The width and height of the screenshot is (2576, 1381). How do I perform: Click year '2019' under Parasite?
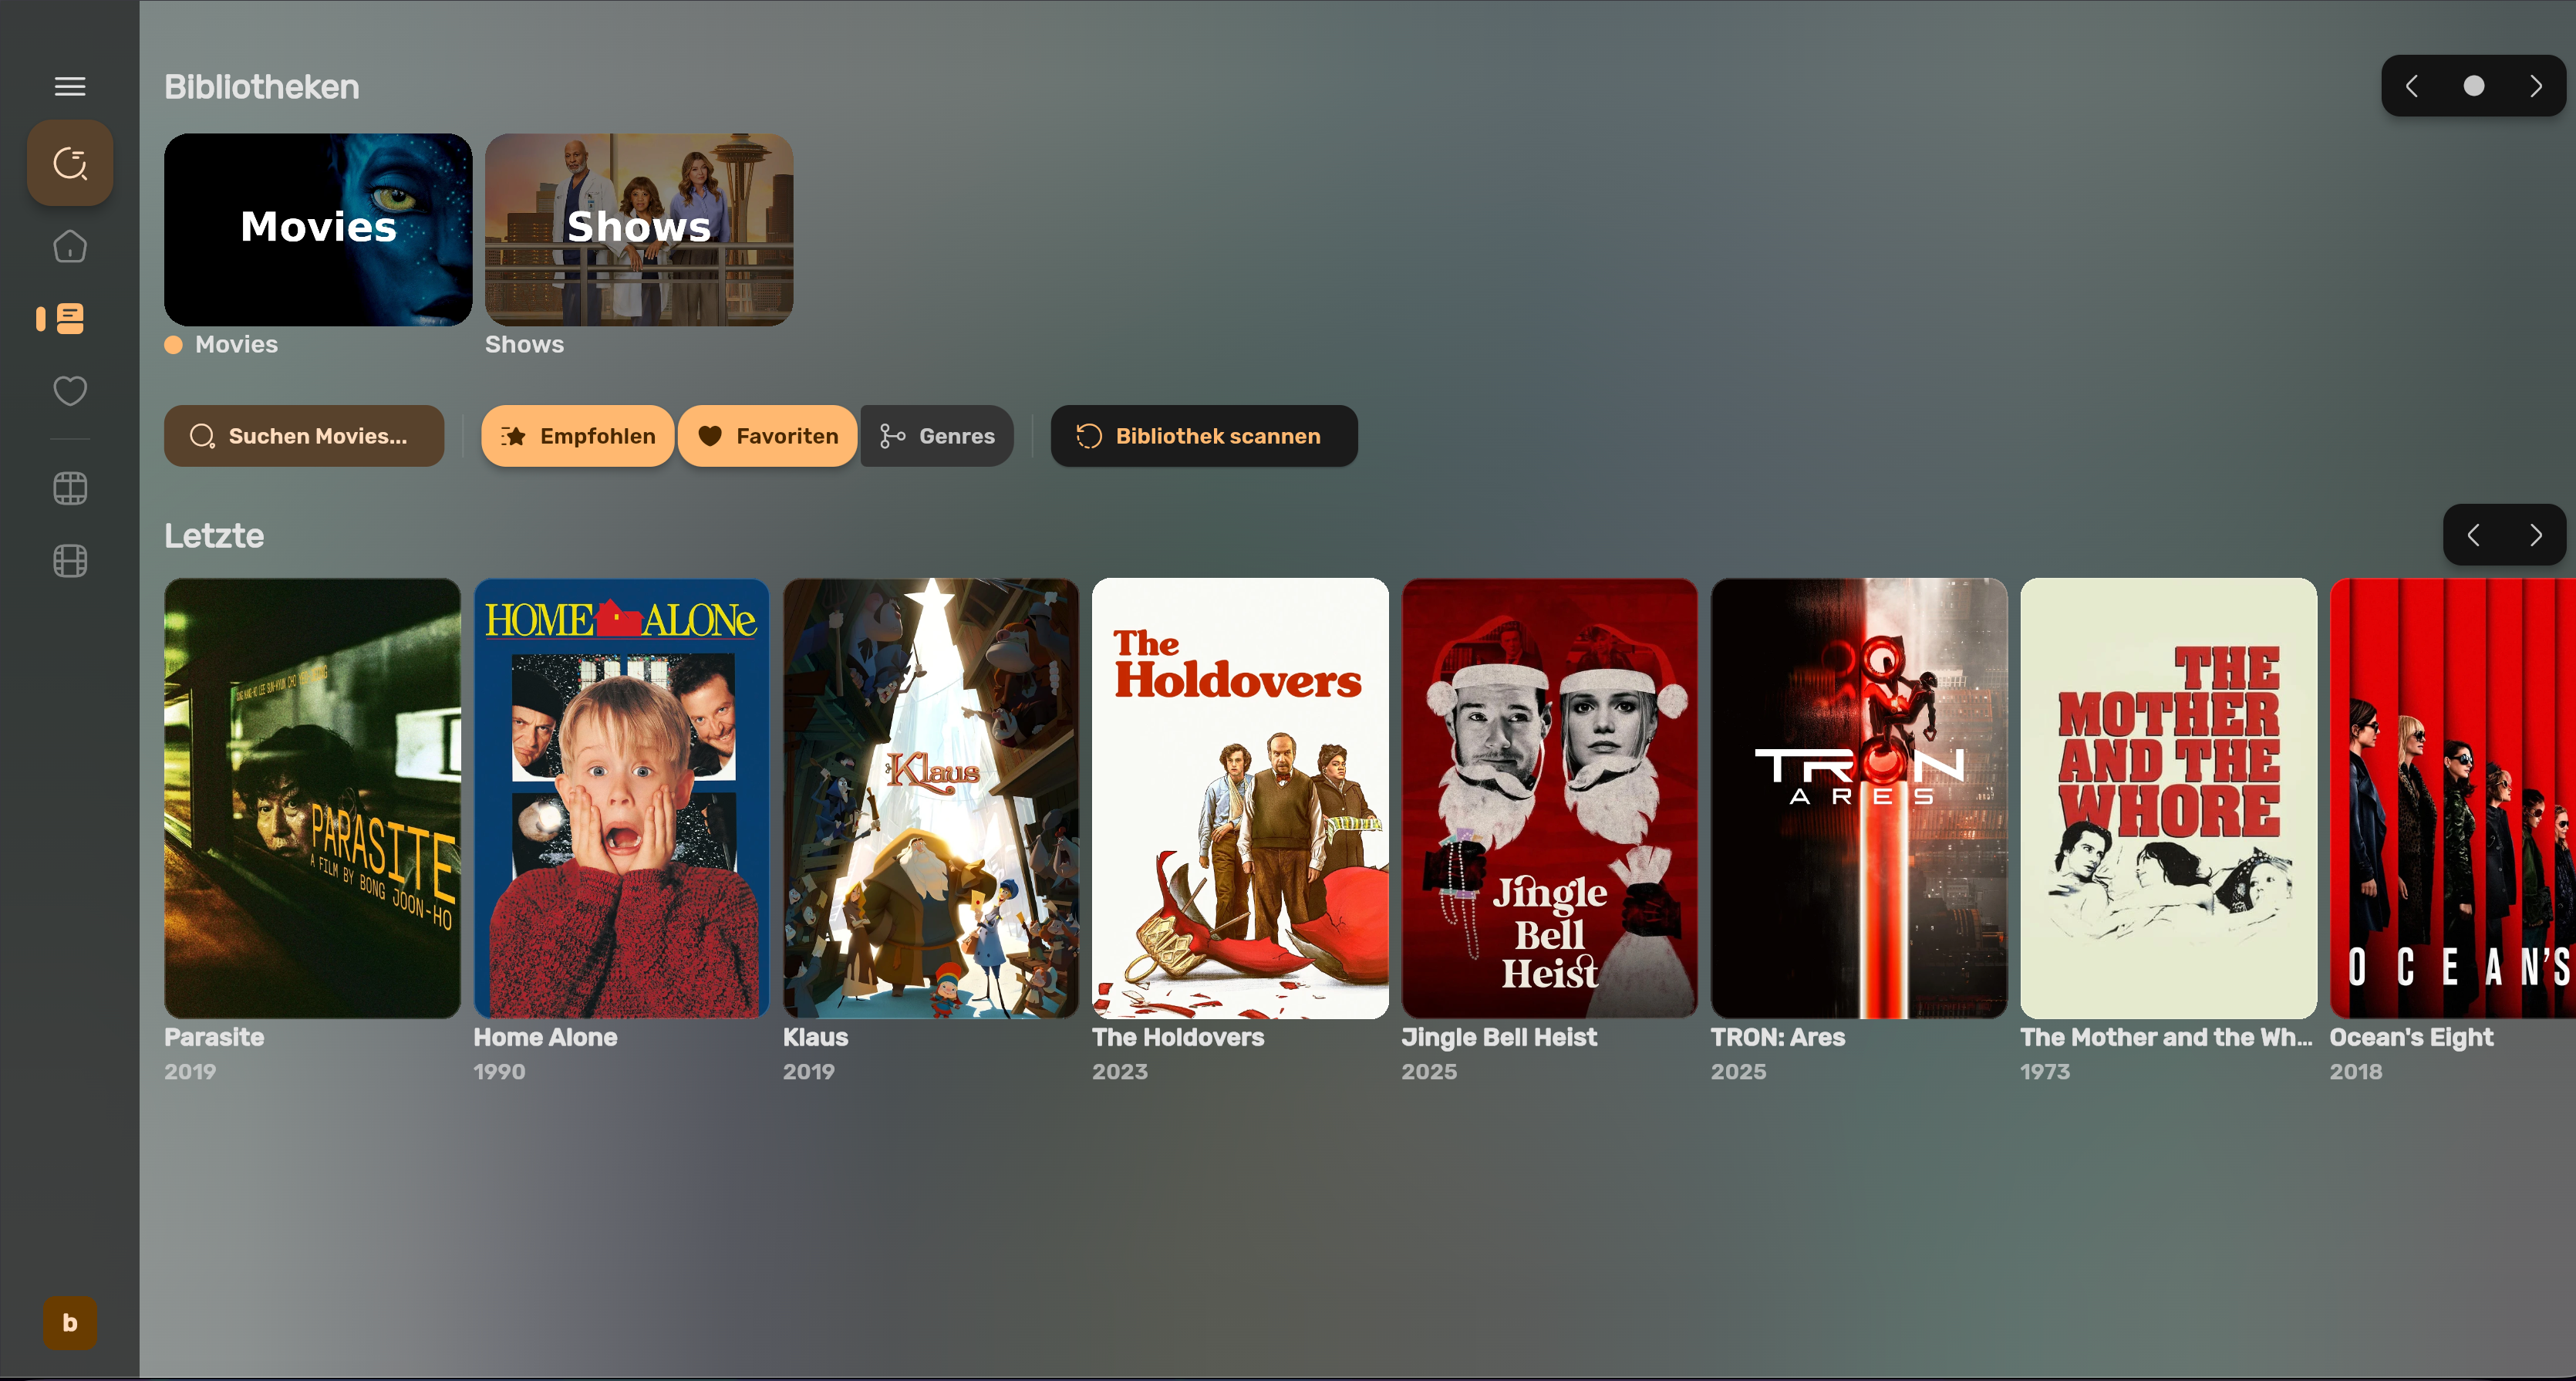pyautogui.click(x=190, y=1071)
